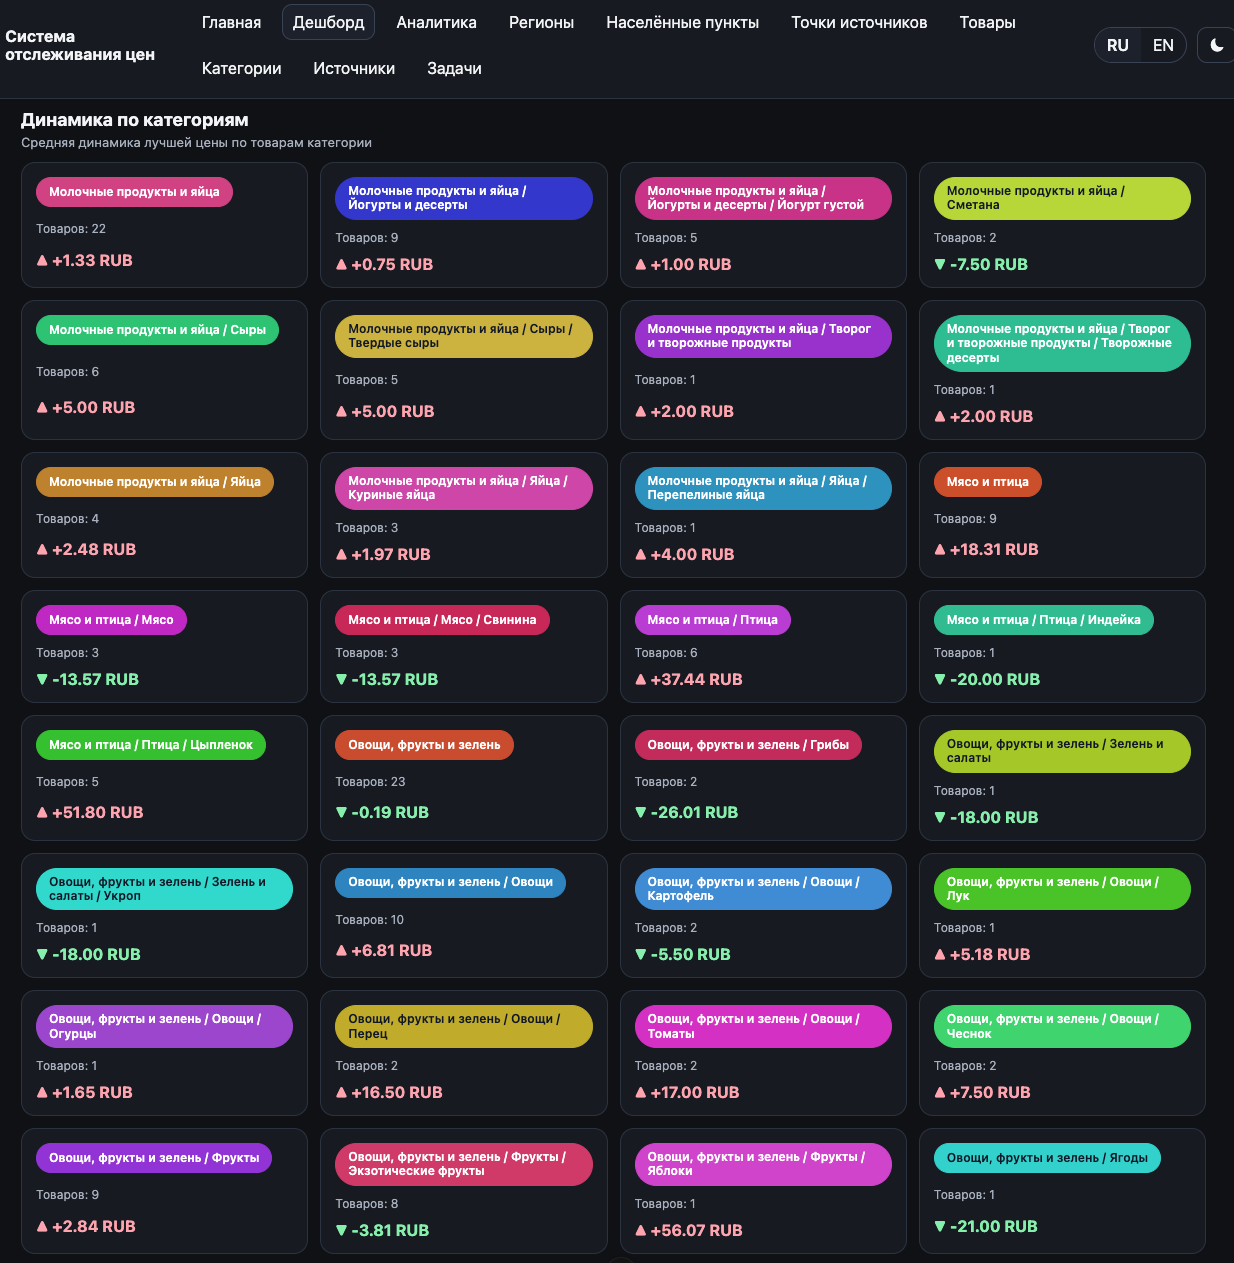Select the Категории menu item

click(x=241, y=68)
